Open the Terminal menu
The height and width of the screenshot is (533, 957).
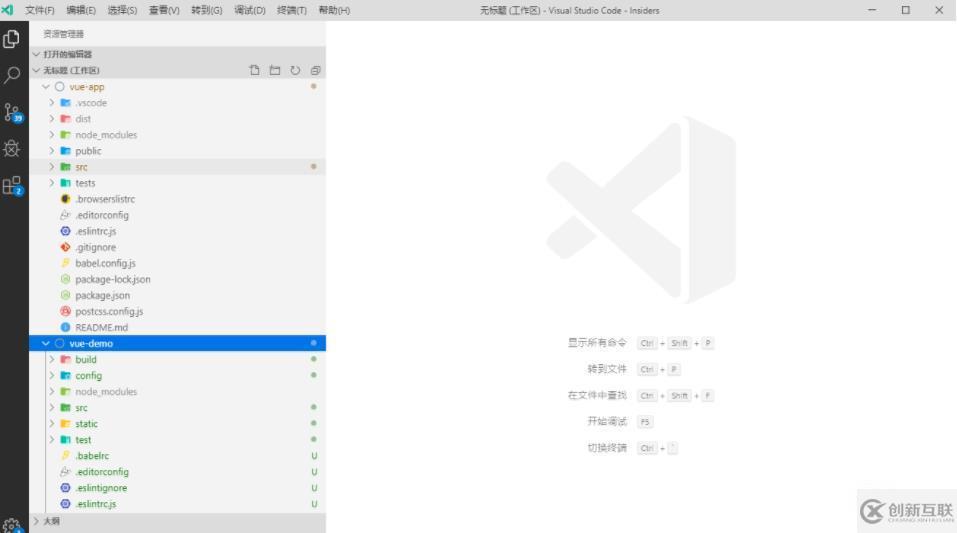click(x=292, y=10)
